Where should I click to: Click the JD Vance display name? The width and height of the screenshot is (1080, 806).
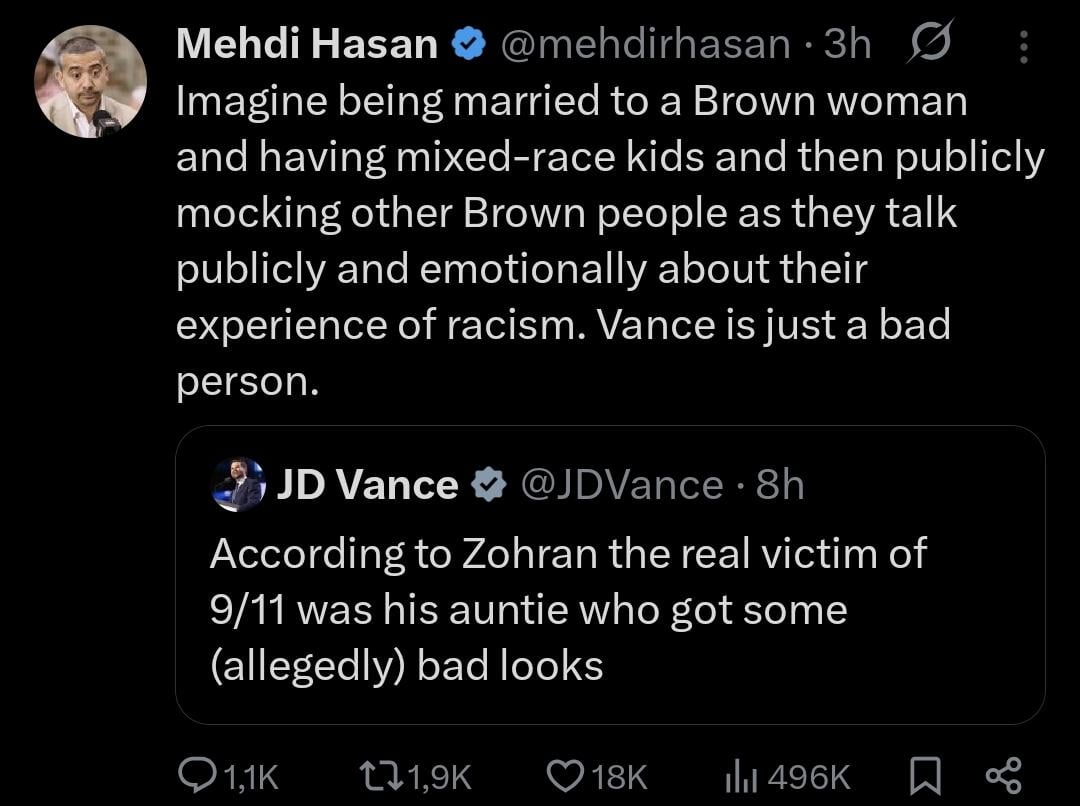click(367, 485)
